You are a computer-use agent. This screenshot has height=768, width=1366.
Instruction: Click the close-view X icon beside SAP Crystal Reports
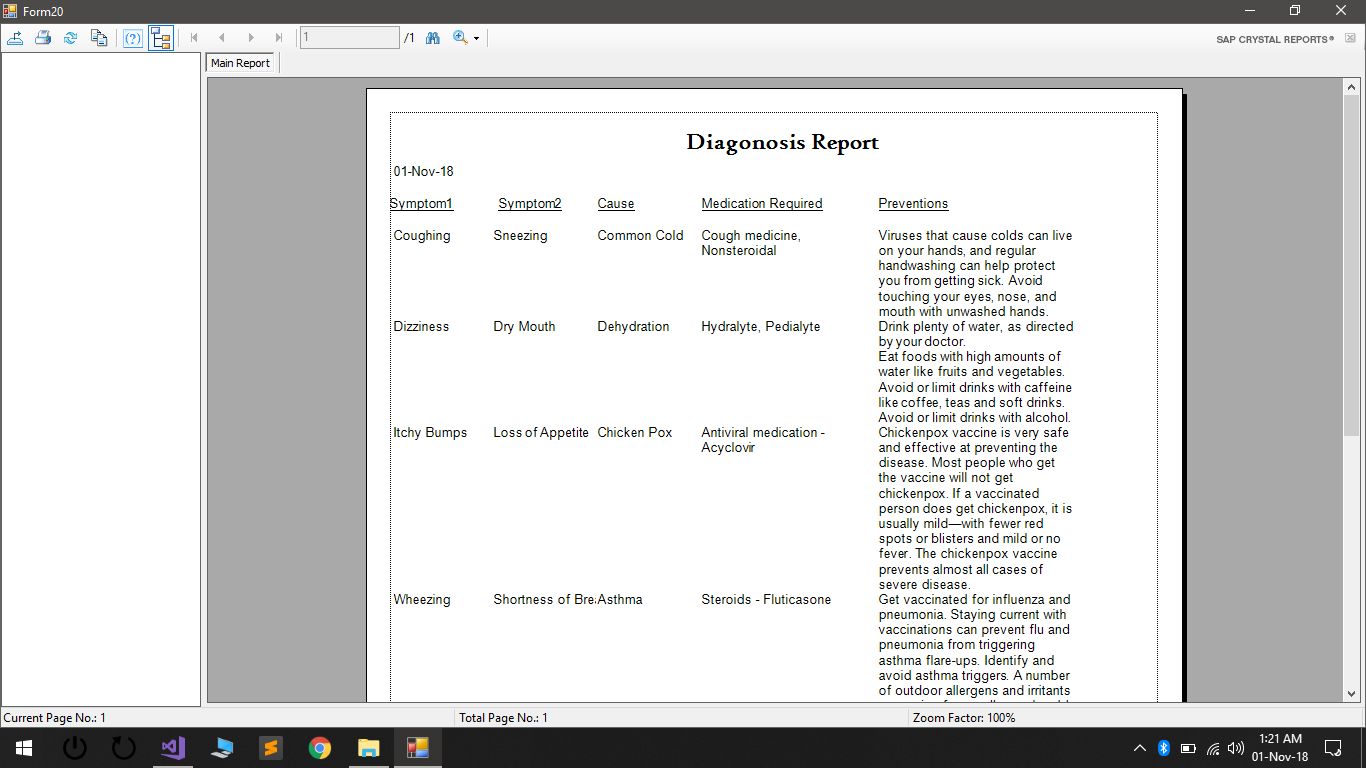(x=1350, y=39)
